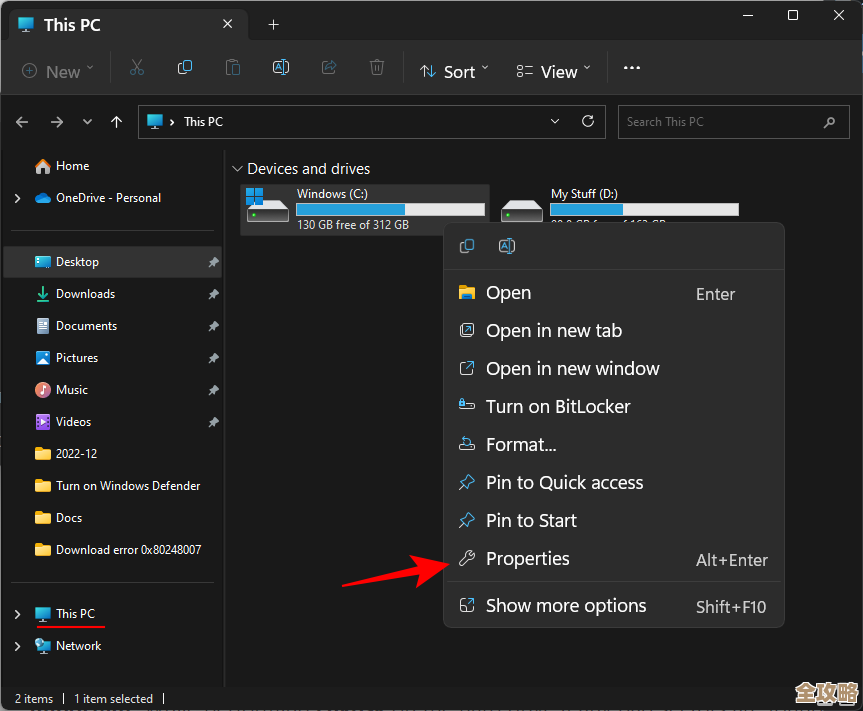The height and width of the screenshot is (711, 863).
Task: Click the Rename icon in toolbar
Action: click(281, 69)
